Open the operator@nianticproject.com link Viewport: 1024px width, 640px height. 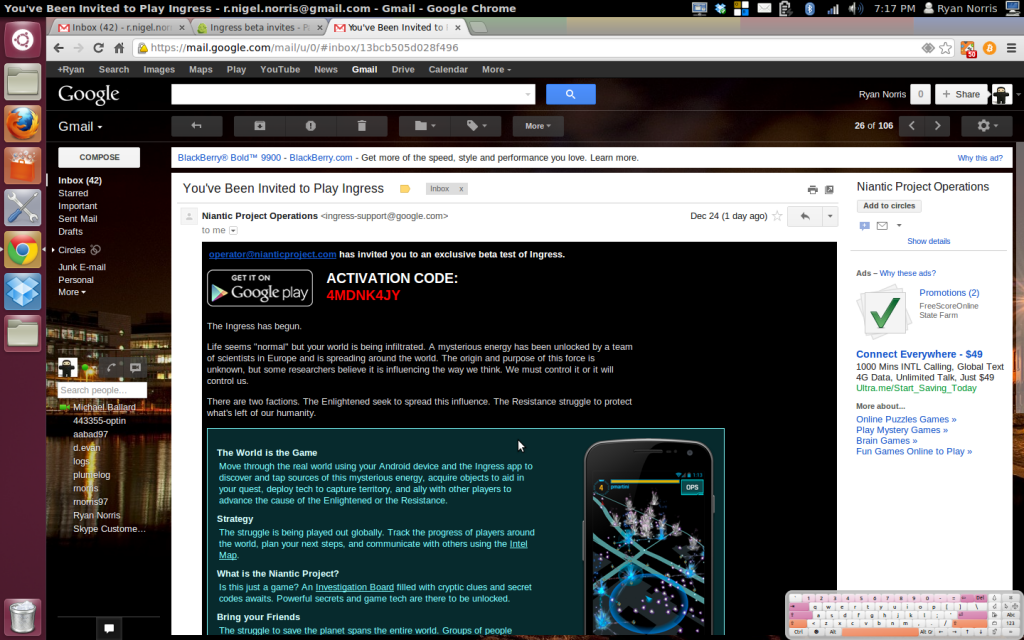point(272,255)
